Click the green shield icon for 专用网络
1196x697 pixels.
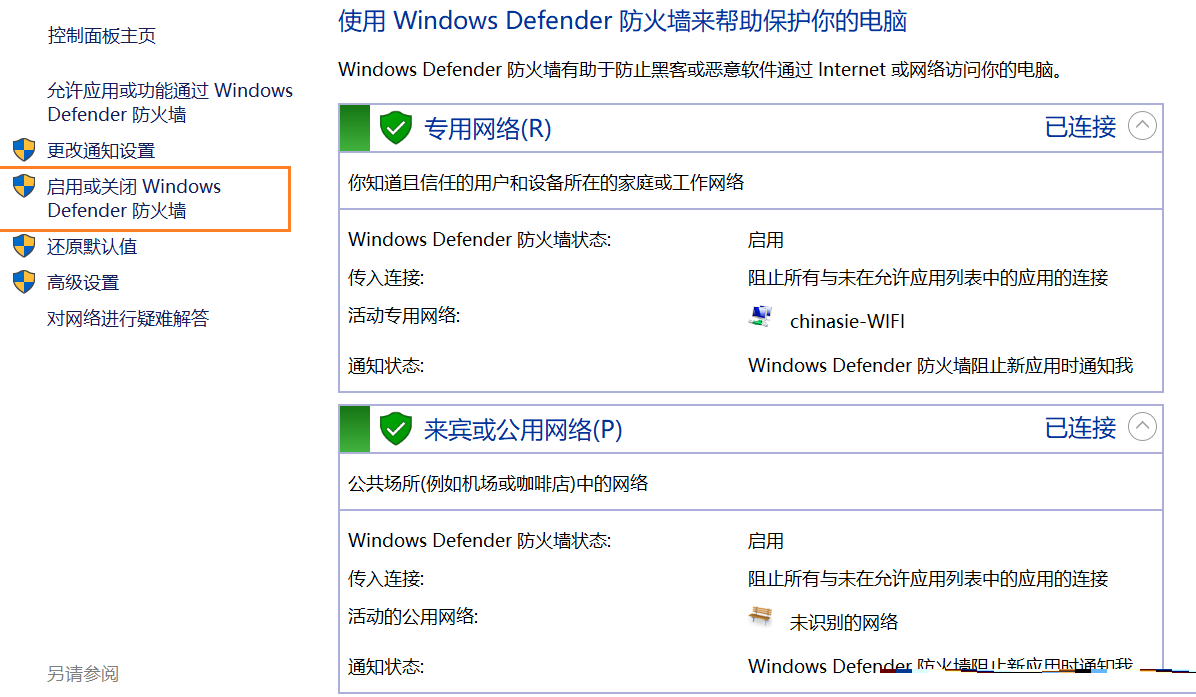click(396, 128)
